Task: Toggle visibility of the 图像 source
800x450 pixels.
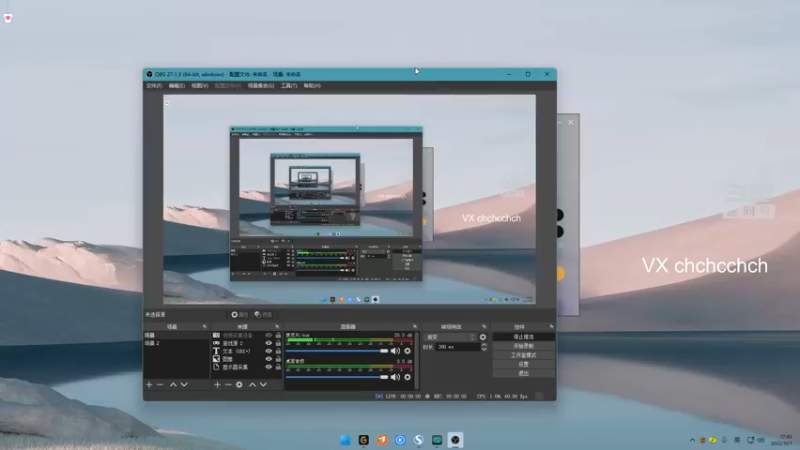Action: (268, 359)
